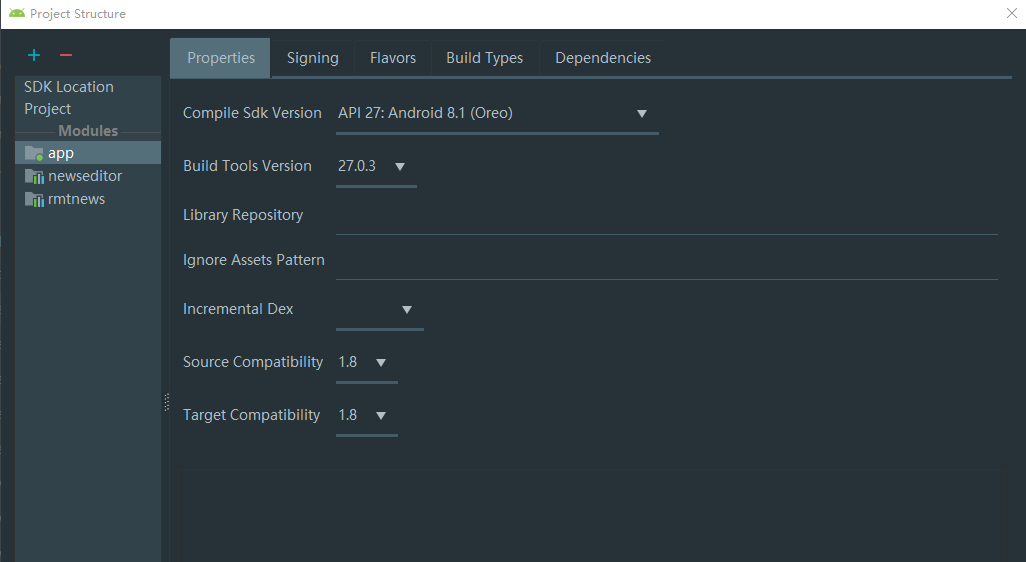Click the rmtnews library module icon
This screenshot has height=562, width=1026.
(34, 199)
